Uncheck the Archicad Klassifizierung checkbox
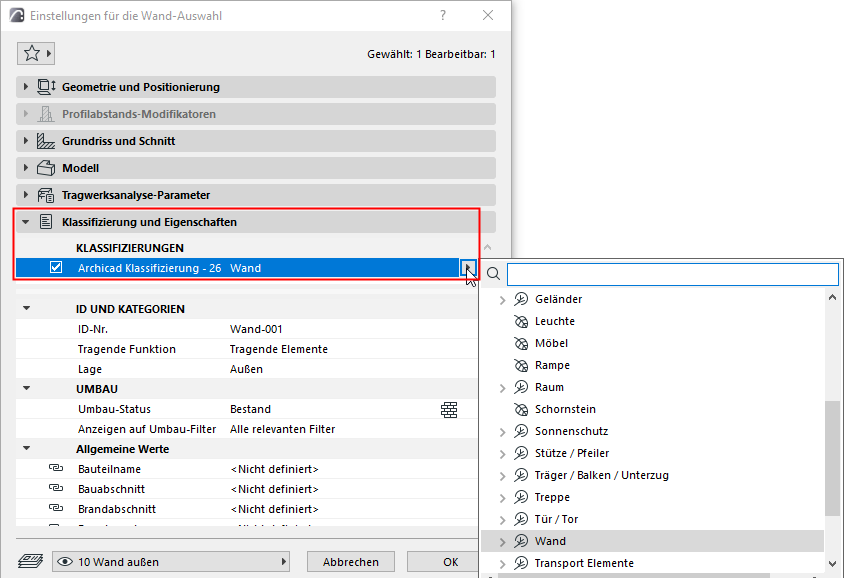Image resolution: width=844 pixels, height=578 pixels. pos(56,267)
